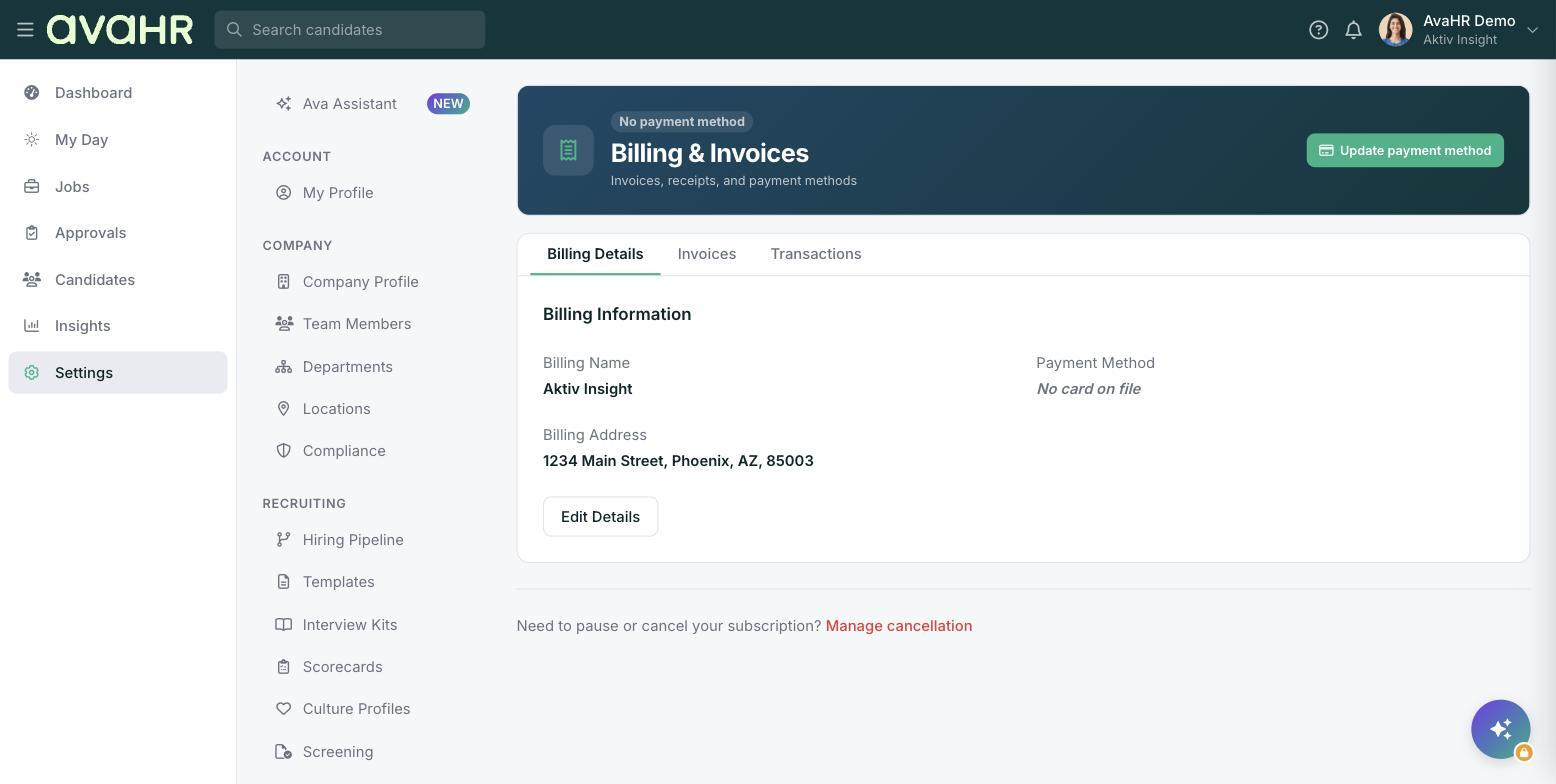
Task: Switch to the Invoices tab
Action: pyautogui.click(x=707, y=254)
